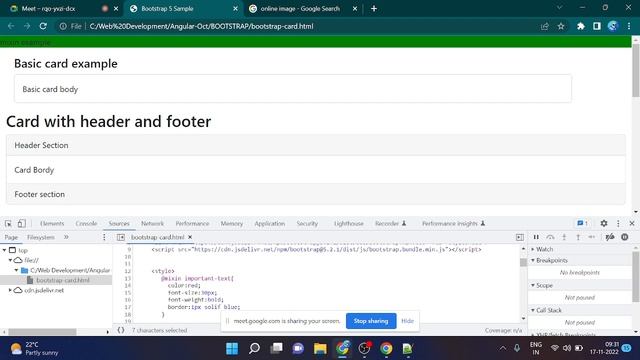640x360 pixels.
Task: Collapse the Scope section
Action: [x=533, y=285]
